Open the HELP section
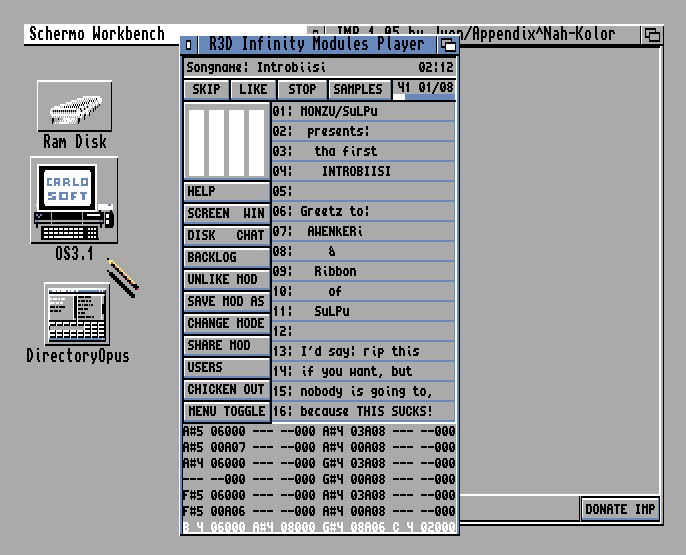 227,191
